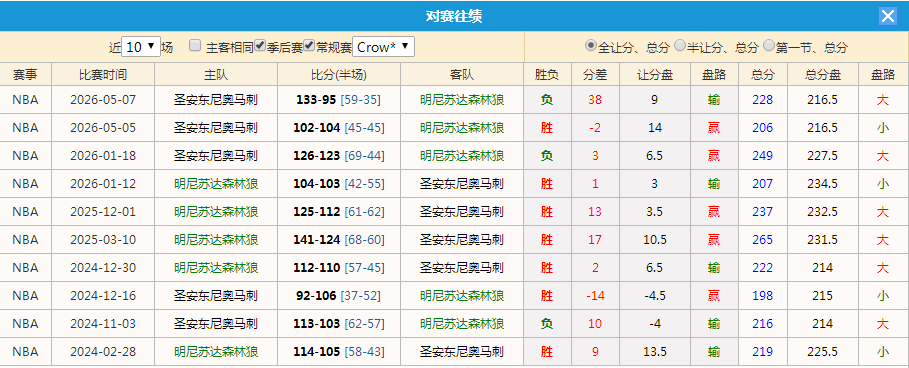Screen dimensions: 909x368
Task: Click the 比赛时间 column header
Action: coord(103,75)
